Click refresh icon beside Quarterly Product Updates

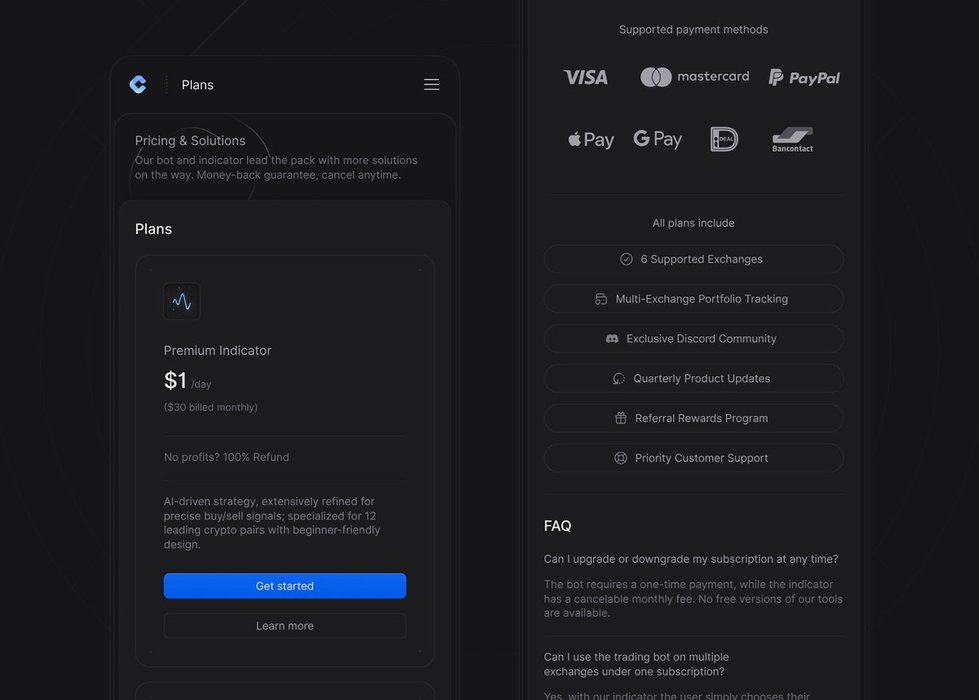[x=619, y=378]
